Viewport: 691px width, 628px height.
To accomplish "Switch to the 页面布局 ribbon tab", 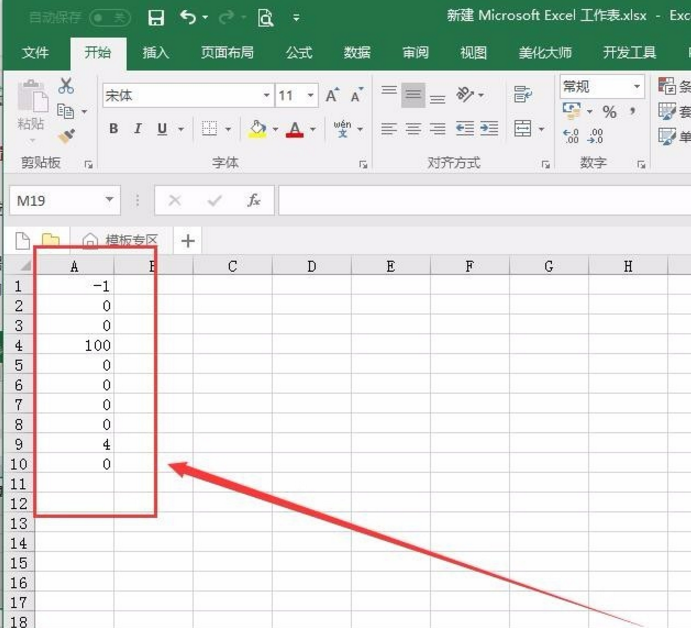I will 227,53.
